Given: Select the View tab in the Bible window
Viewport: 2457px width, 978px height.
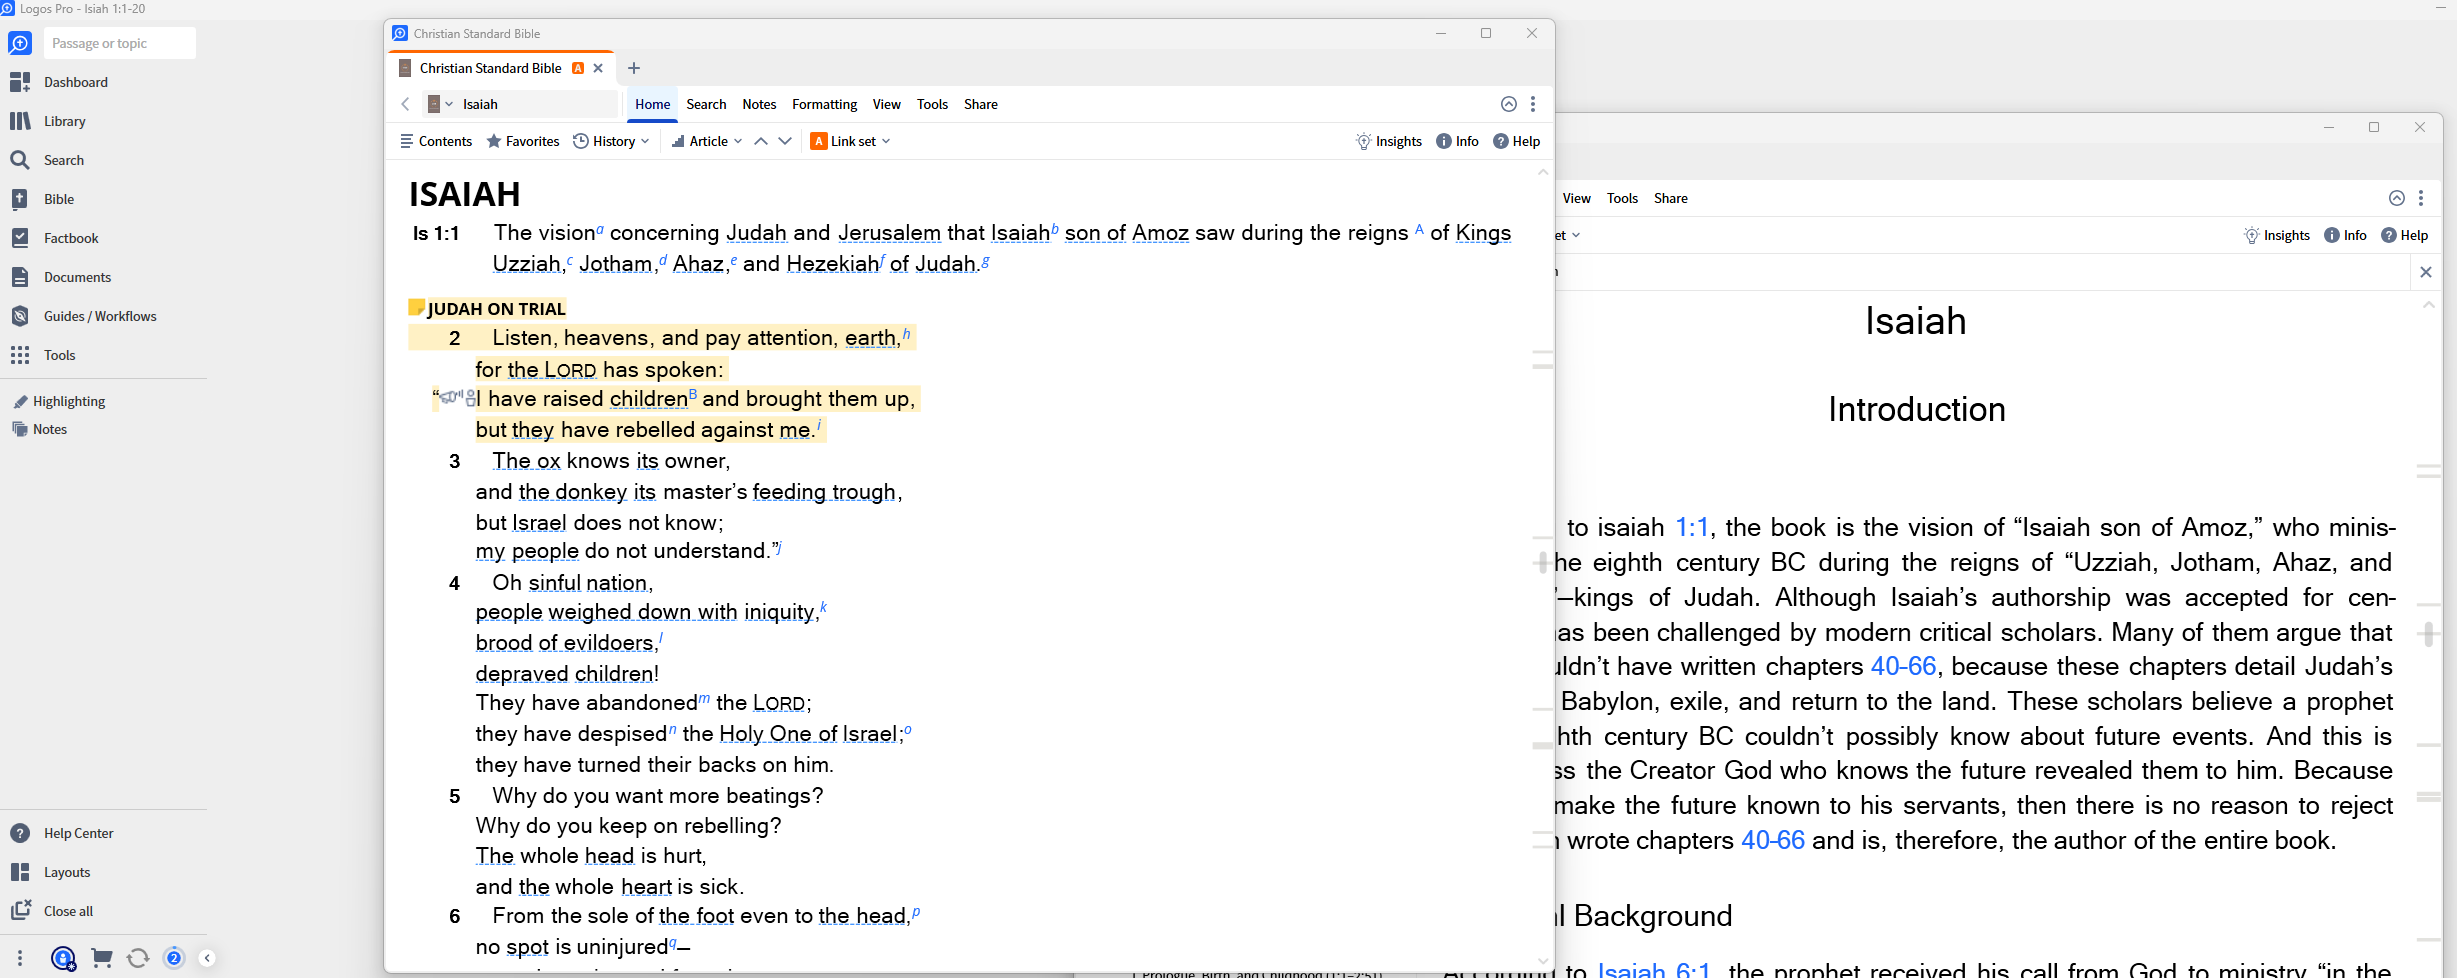Looking at the screenshot, I should (x=886, y=104).
